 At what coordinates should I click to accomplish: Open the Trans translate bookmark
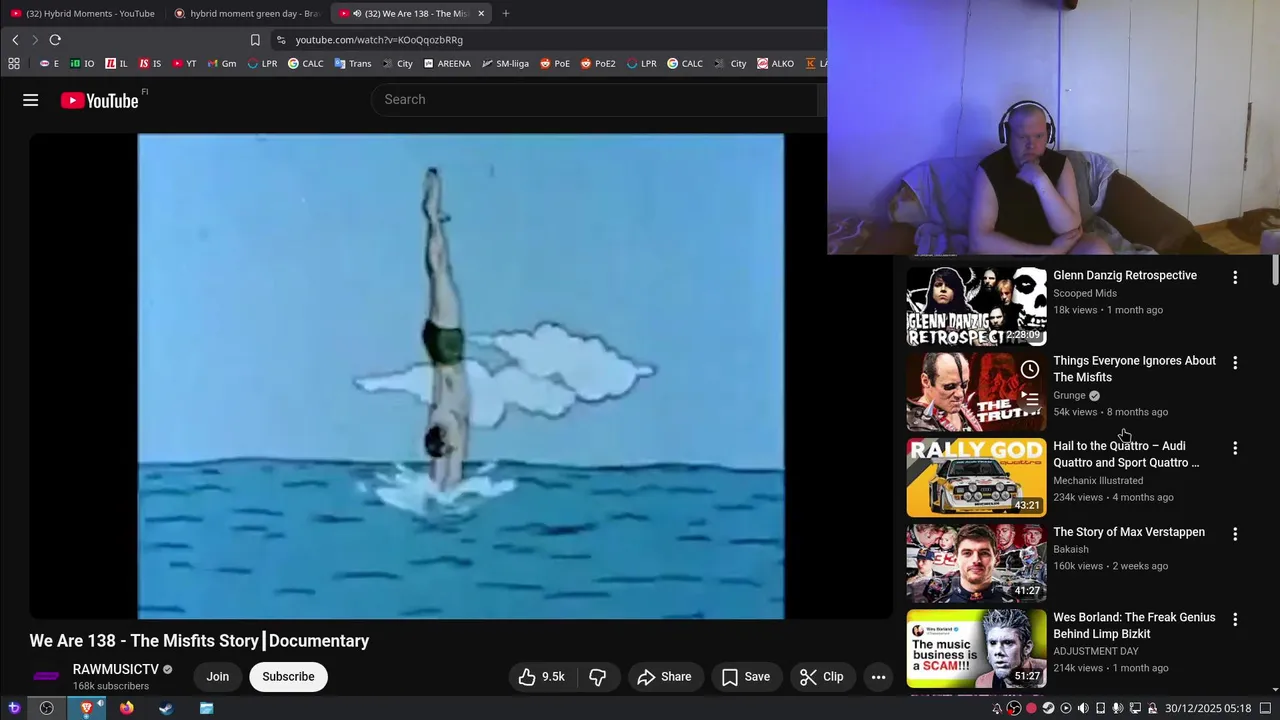(x=353, y=63)
